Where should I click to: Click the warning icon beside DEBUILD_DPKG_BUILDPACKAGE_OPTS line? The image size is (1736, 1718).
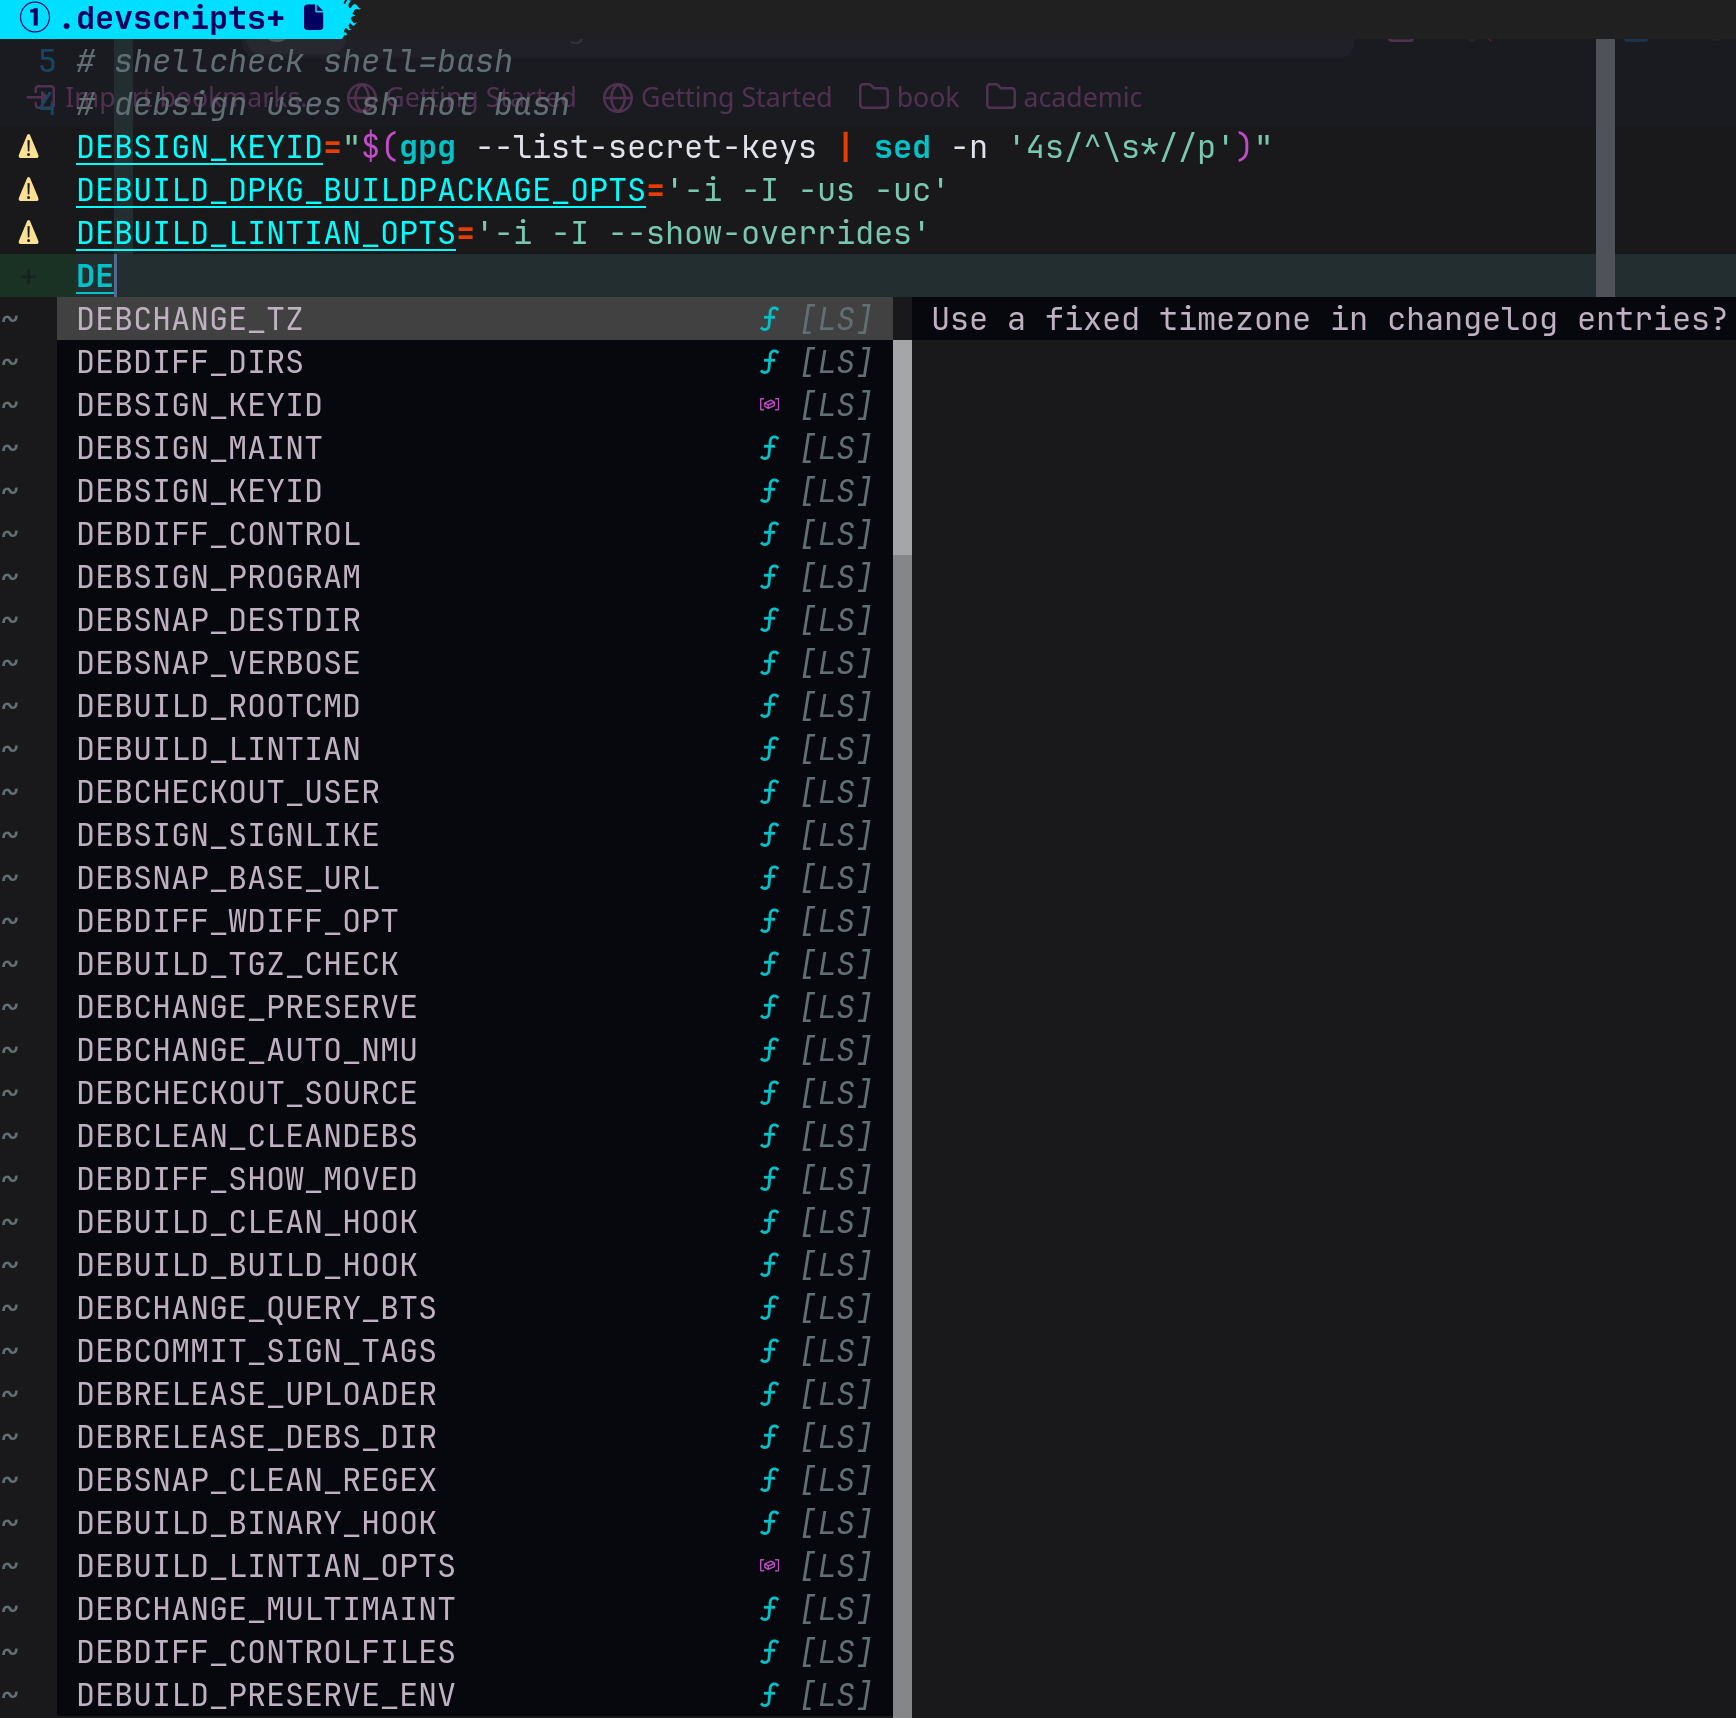pos(29,190)
